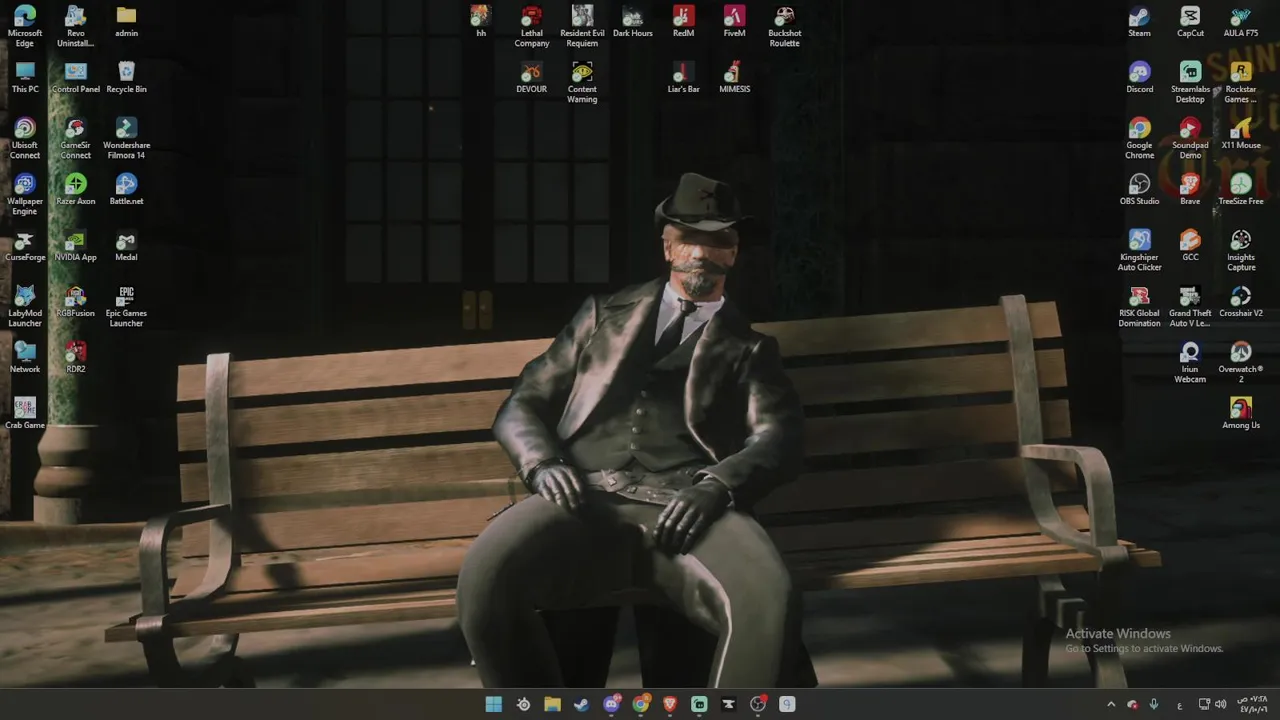This screenshot has height=720, width=1280.
Task: Open Crosshair V2 desktop shortcut
Action: [x=1241, y=301]
